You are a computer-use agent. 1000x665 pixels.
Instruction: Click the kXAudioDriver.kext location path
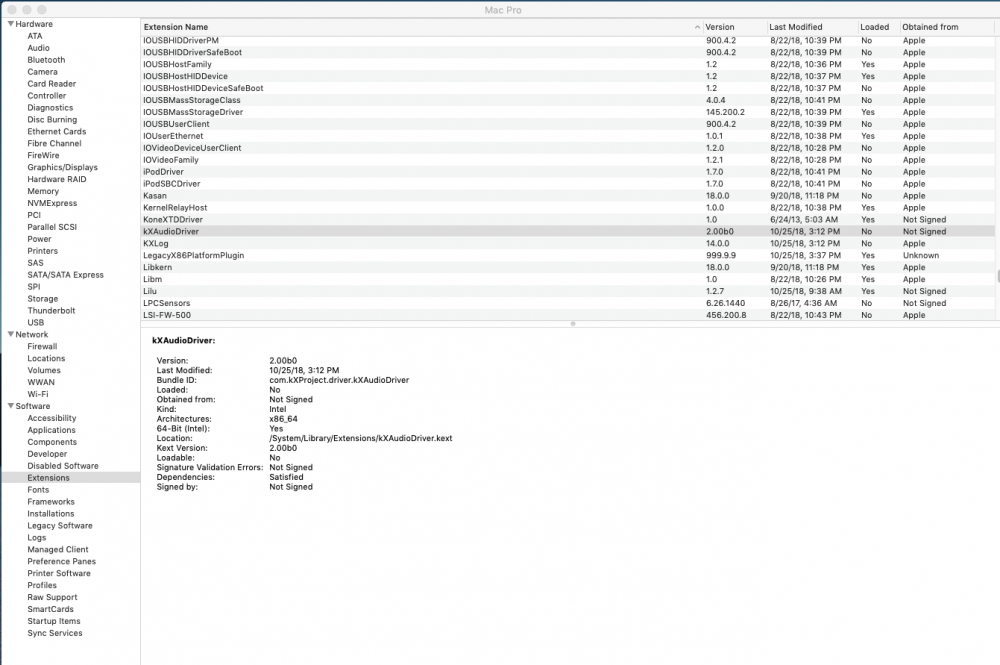click(x=360, y=438)
